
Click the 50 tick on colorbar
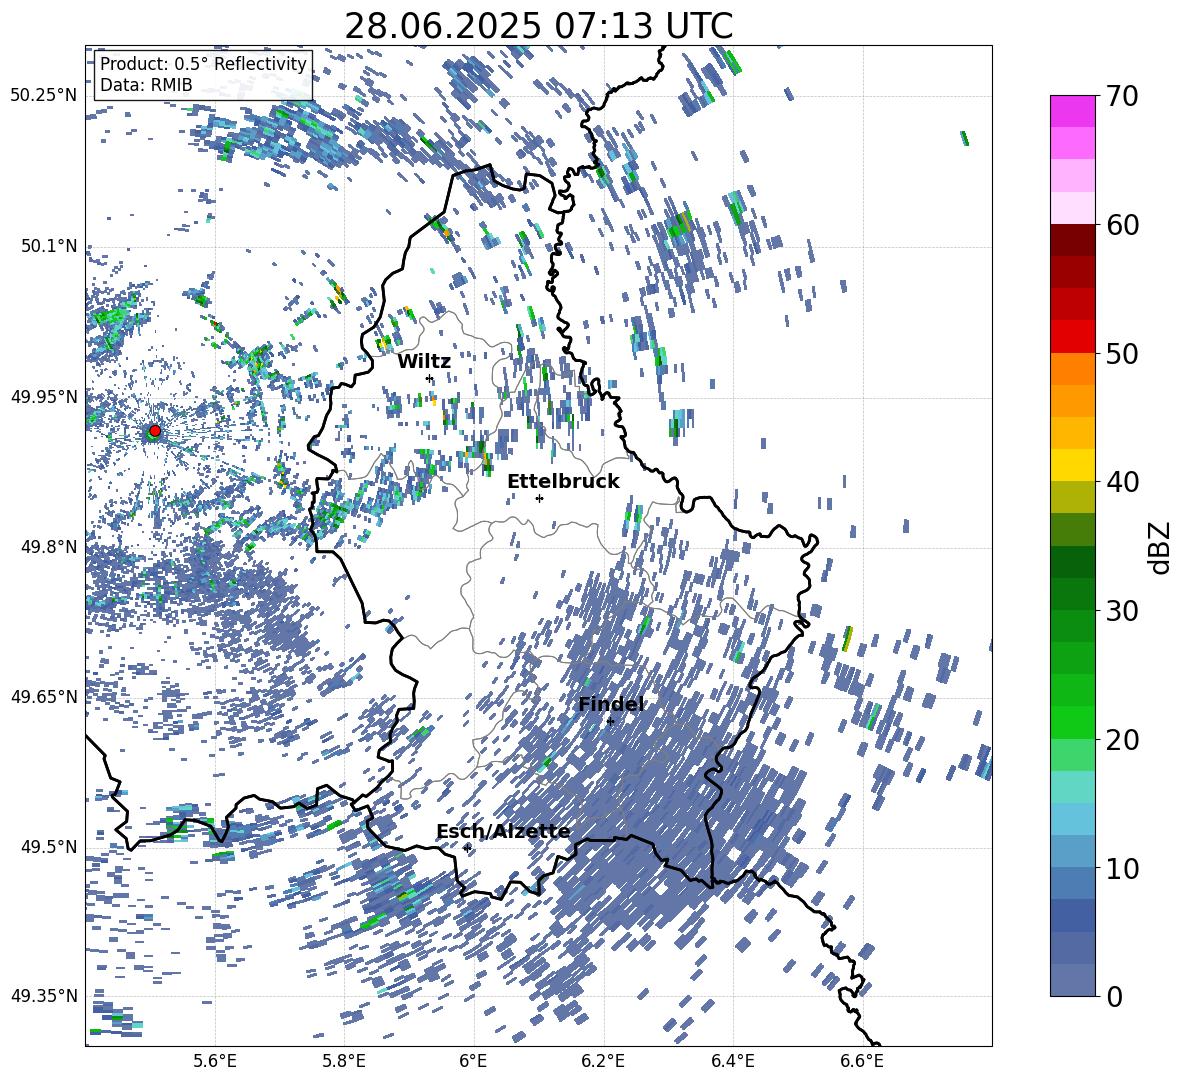click(1122, 353)
